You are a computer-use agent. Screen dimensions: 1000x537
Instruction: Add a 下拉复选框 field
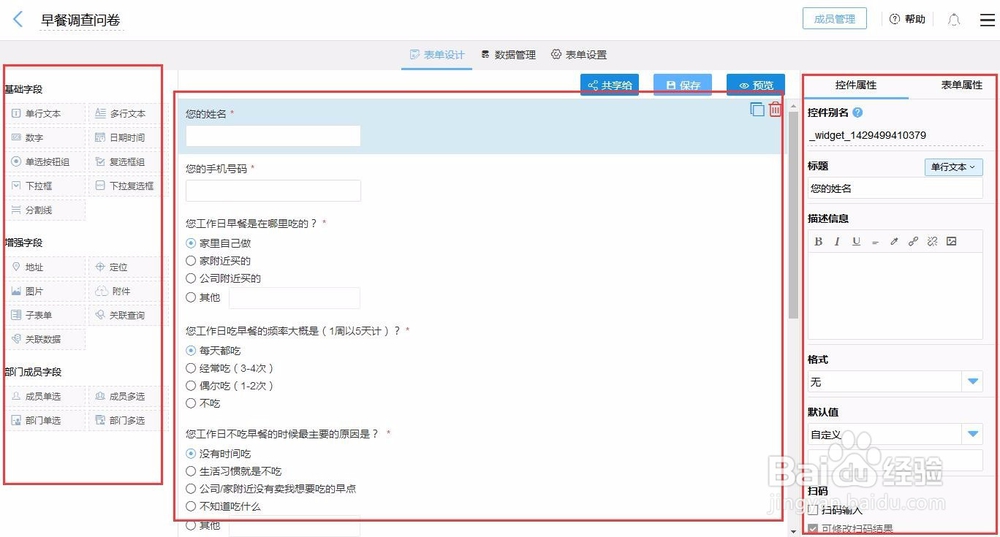point(126,186)
